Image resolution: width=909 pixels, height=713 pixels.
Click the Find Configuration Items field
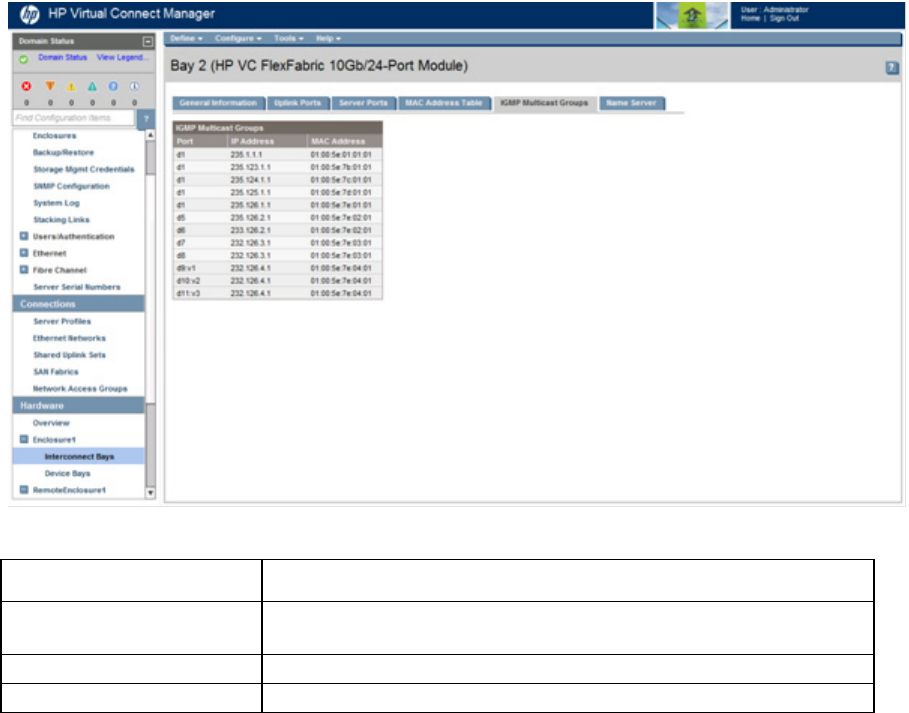[x=74, y=118]
